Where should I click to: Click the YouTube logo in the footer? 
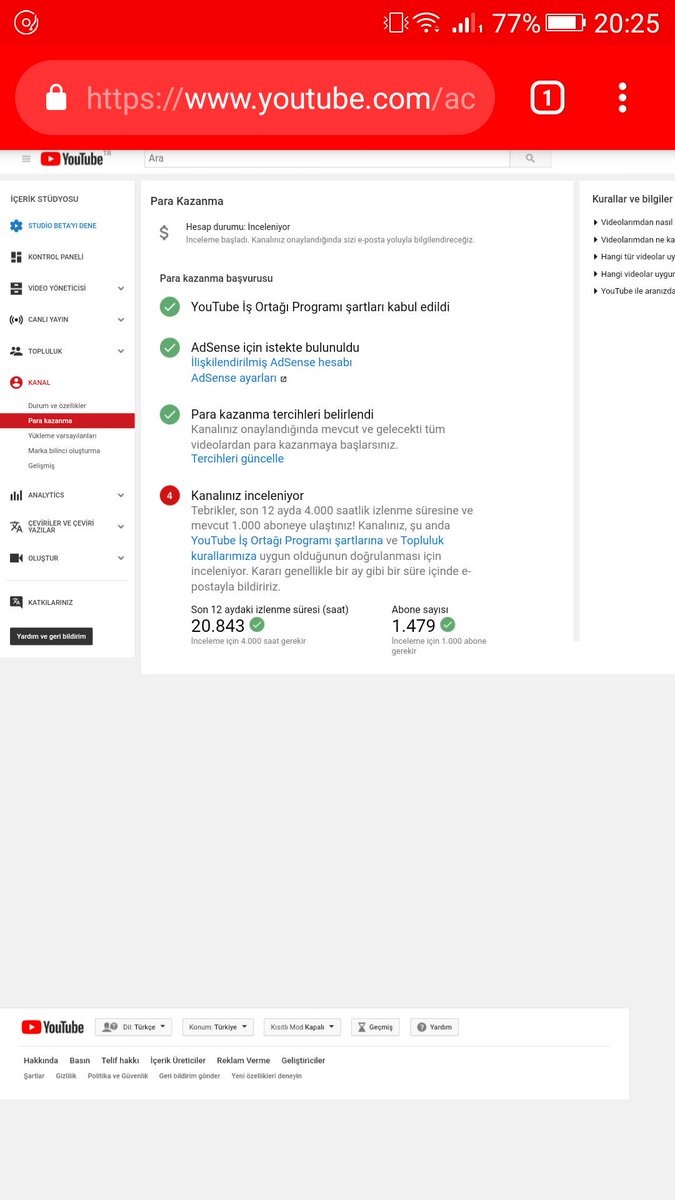(53, 1027)
